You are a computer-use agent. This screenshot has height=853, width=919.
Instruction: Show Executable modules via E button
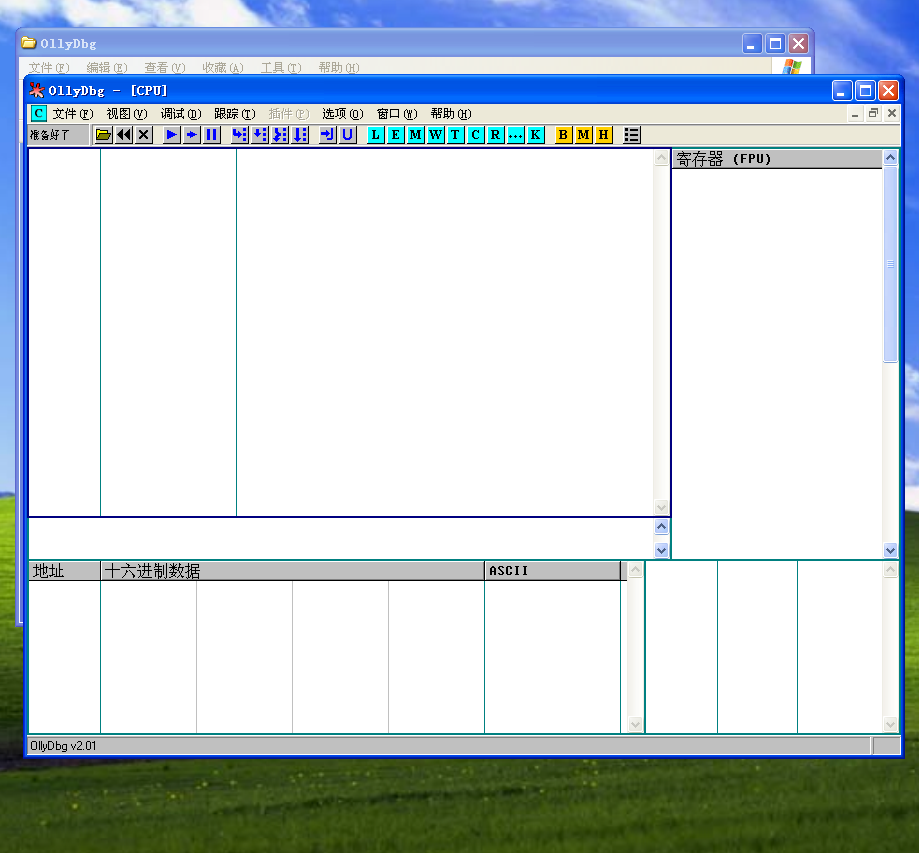(396, 135)
